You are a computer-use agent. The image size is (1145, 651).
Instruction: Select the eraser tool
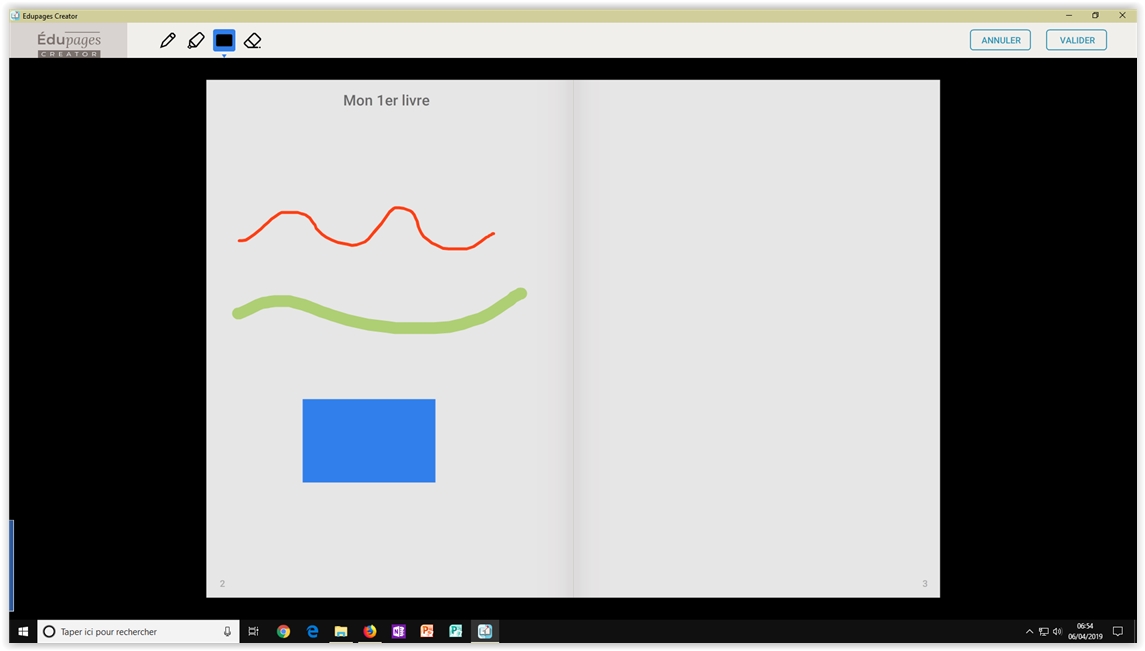pyautogui.click(x=253, y=41)
